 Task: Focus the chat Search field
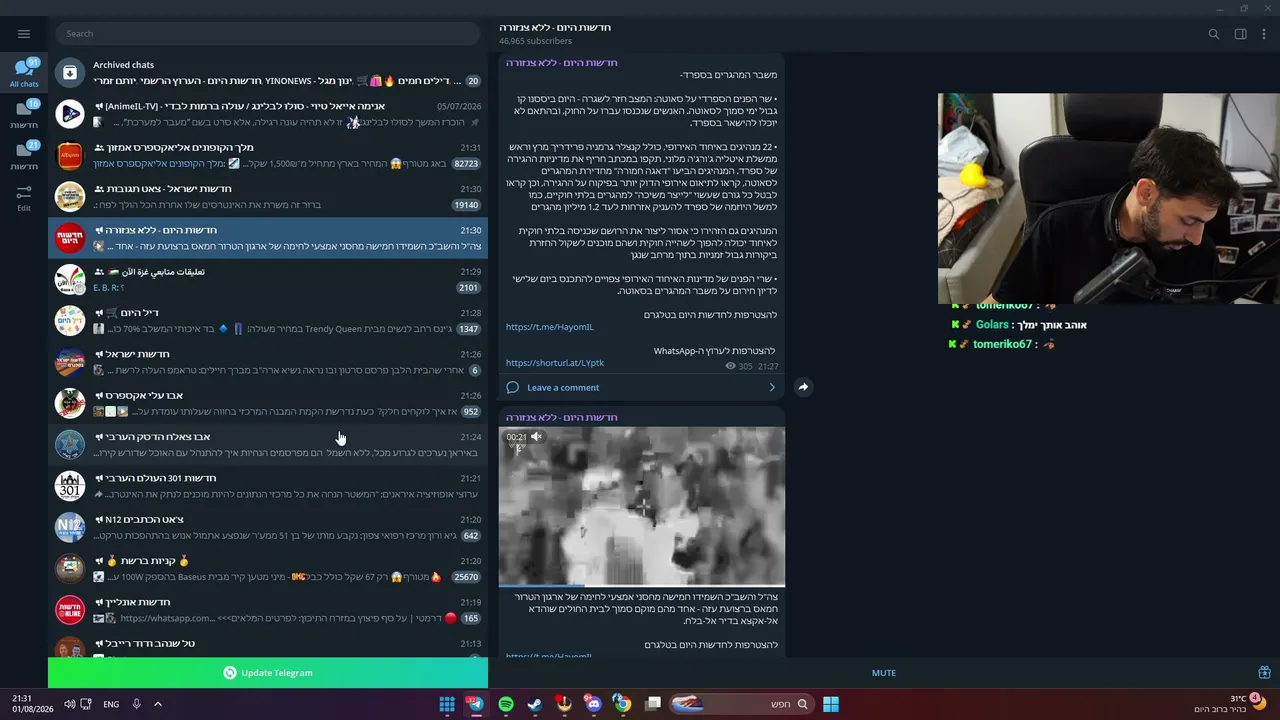pos(268,34)
